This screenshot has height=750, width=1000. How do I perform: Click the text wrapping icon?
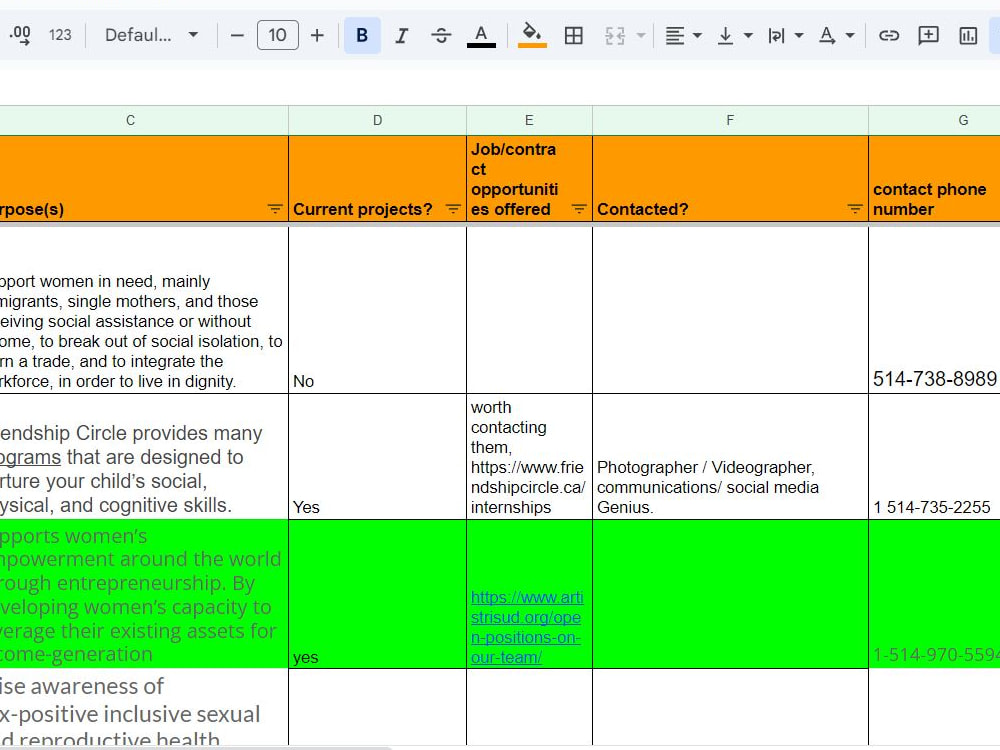point(776,36)
